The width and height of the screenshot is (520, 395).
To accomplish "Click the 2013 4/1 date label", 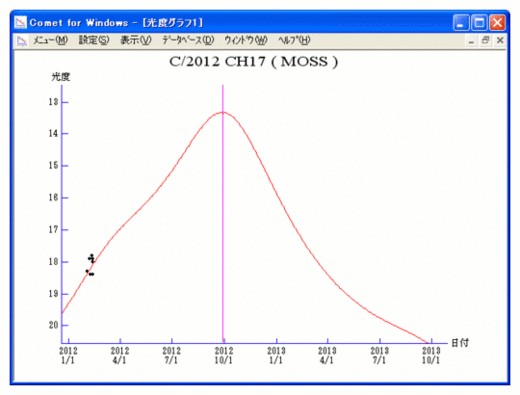I will (x=327, y=355).
